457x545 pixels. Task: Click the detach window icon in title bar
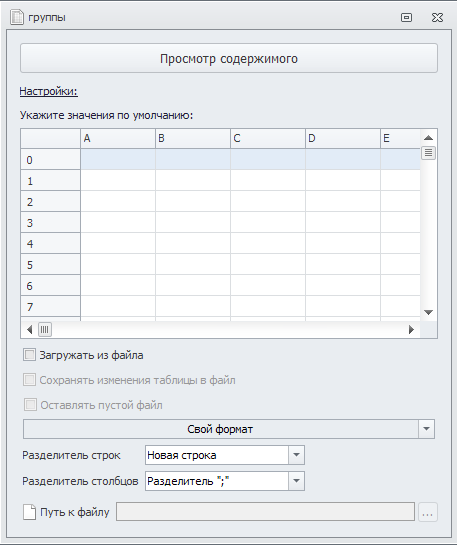[x=406, y=17]
